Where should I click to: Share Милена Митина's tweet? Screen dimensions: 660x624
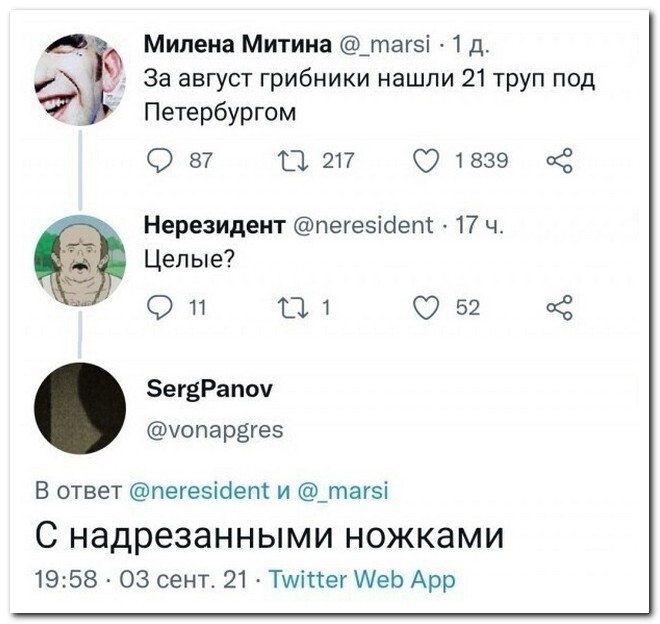[x=559, y=161]
